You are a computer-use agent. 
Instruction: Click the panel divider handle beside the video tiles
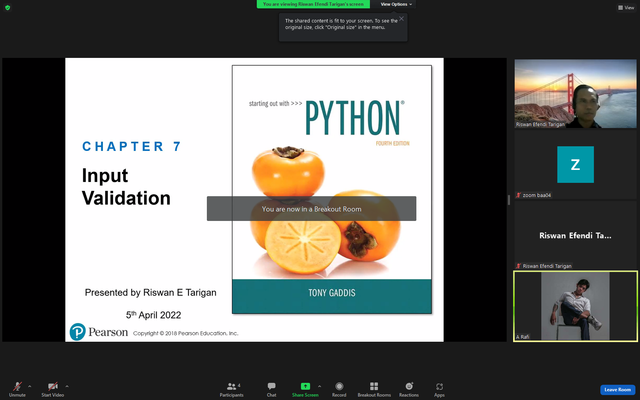pos(509,200)
